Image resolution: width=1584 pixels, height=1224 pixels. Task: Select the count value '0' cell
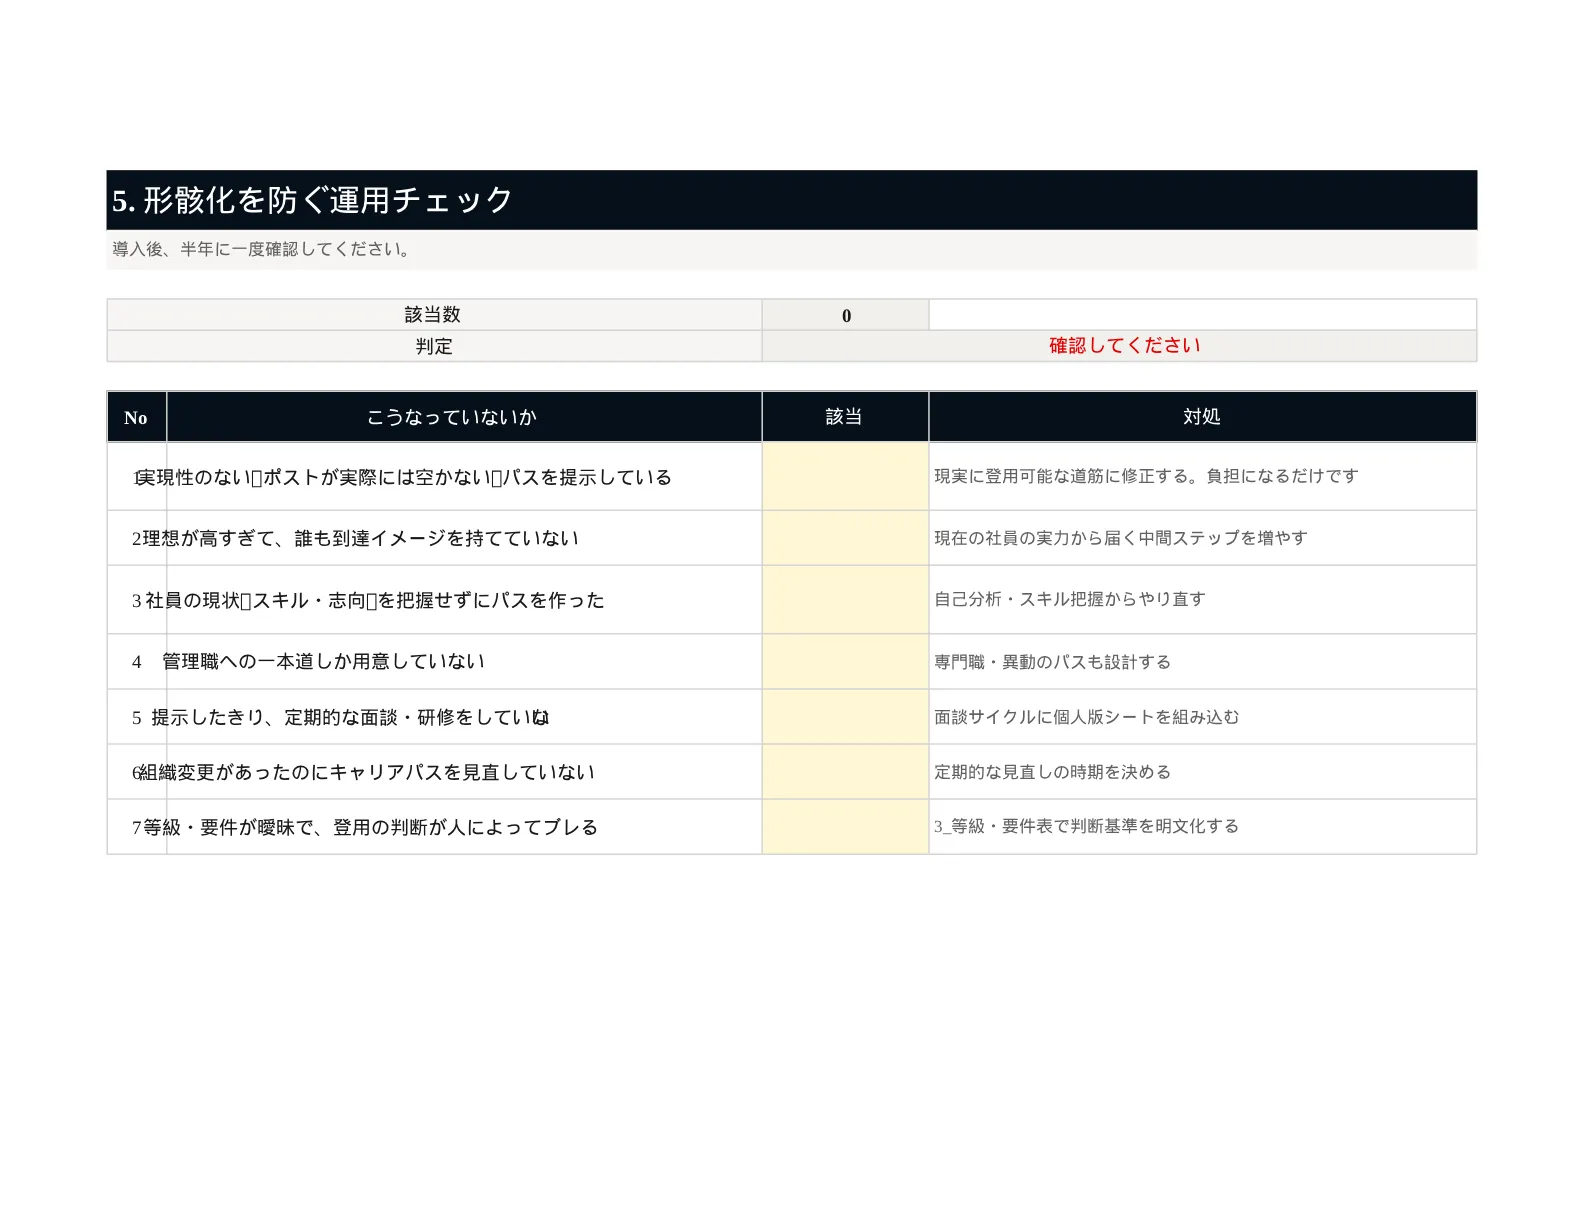(846, 315)
